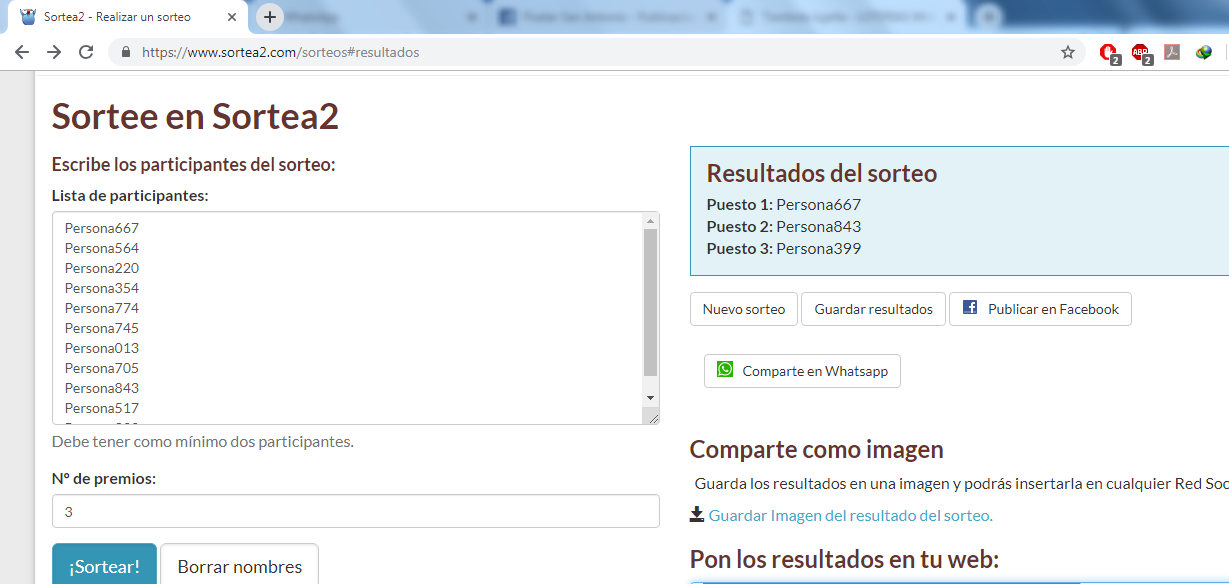Click the Facebook logo icon
Image resolution: width=1229 pixels, height=584 pixels.
(x=970, y=308)
